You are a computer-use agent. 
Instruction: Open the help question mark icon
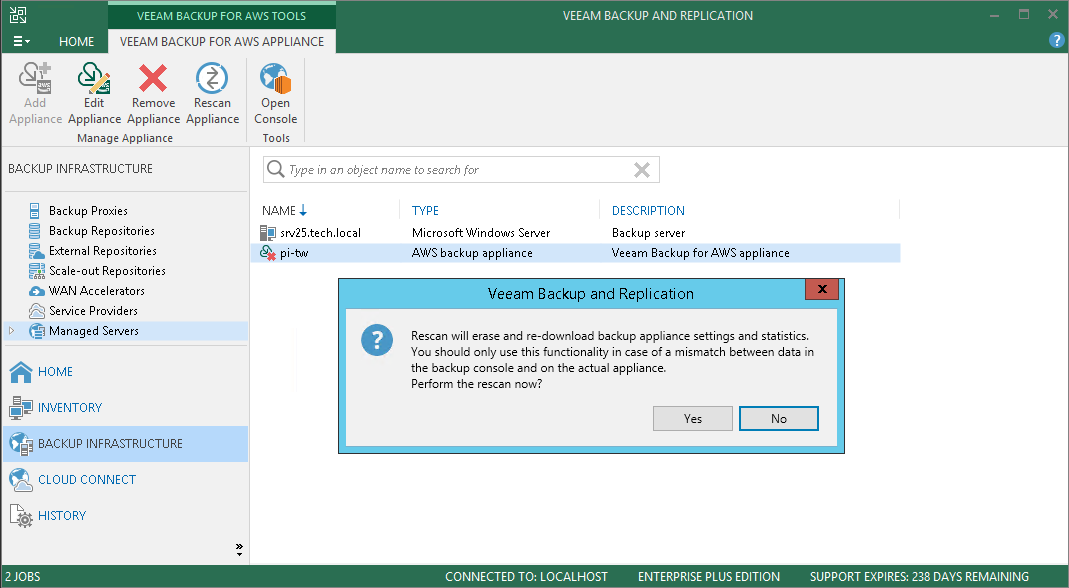click(1056, 41)
